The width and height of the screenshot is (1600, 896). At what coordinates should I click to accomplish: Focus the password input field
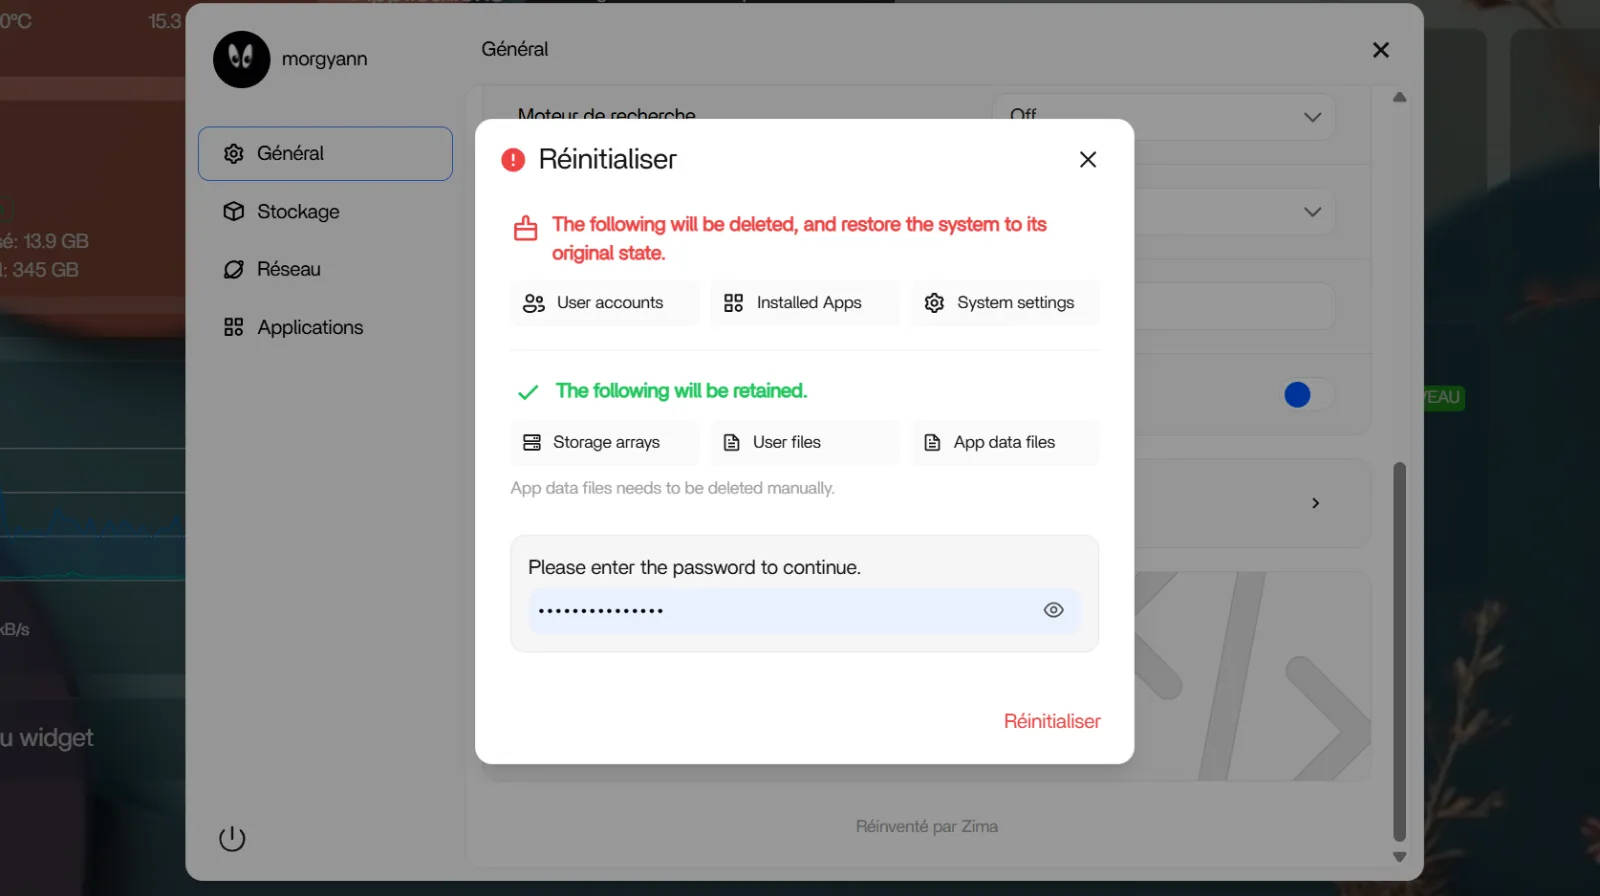(x=780, y=610)
